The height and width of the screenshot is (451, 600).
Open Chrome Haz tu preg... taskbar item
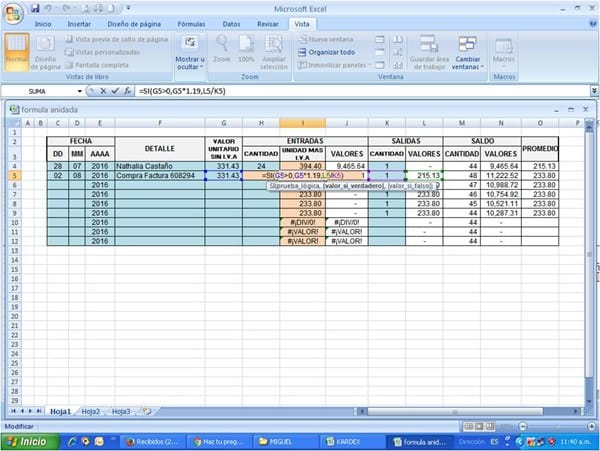(x=219, y=442)
